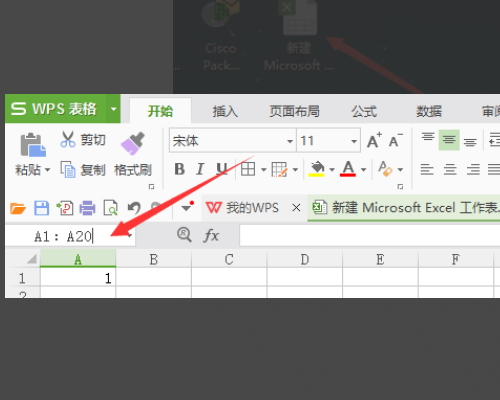500x400 pixels.
Task: Toggle Italic formatting
Action: [200, 169]
